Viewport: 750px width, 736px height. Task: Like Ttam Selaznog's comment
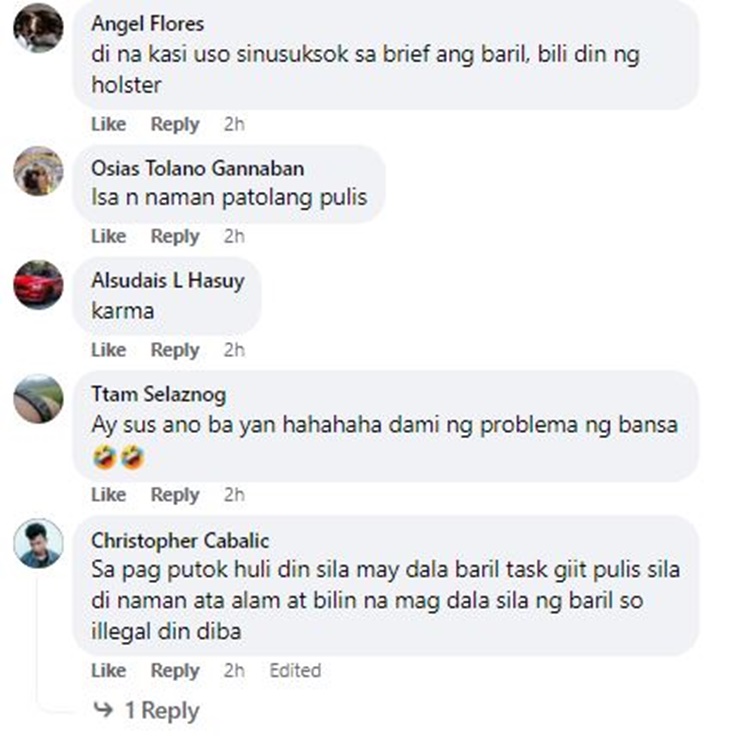click(x=109, y=494)
